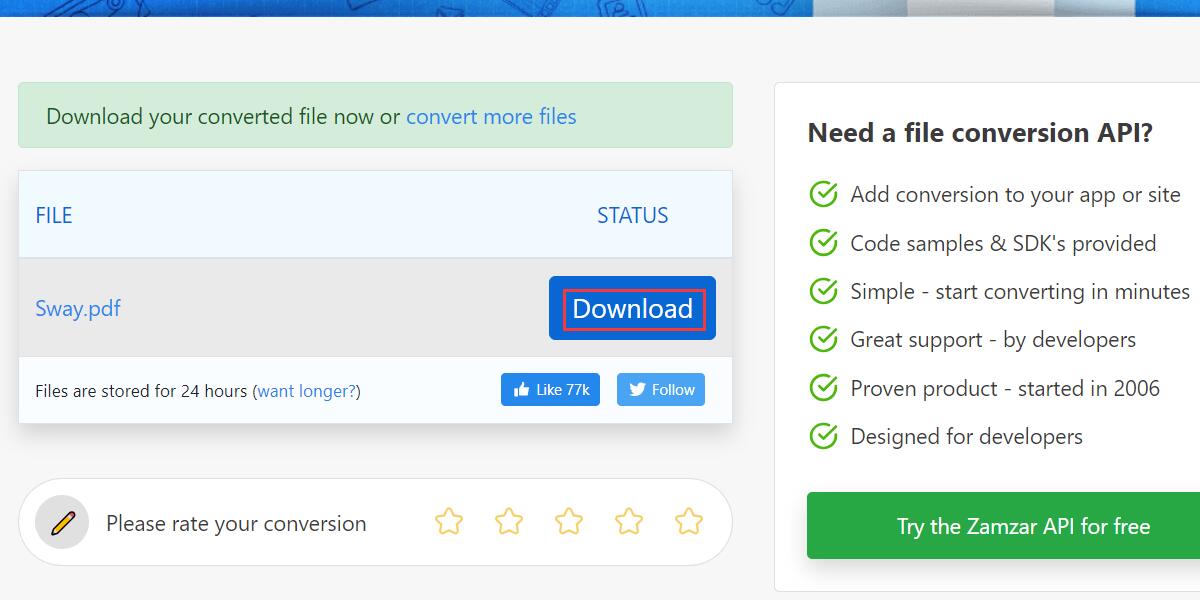Click the 'want longer?' link
The height and width of the screenshot is (600, 1200).
[x=307, y=391]
